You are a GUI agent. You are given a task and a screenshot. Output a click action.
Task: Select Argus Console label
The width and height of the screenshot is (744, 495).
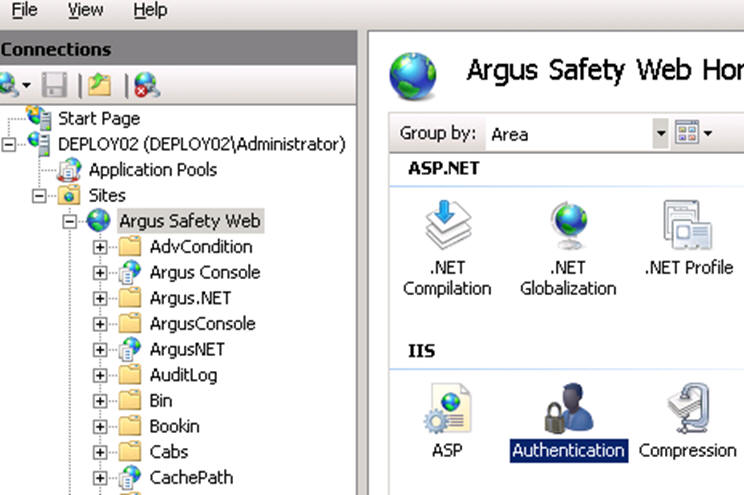tap(205, 272)
